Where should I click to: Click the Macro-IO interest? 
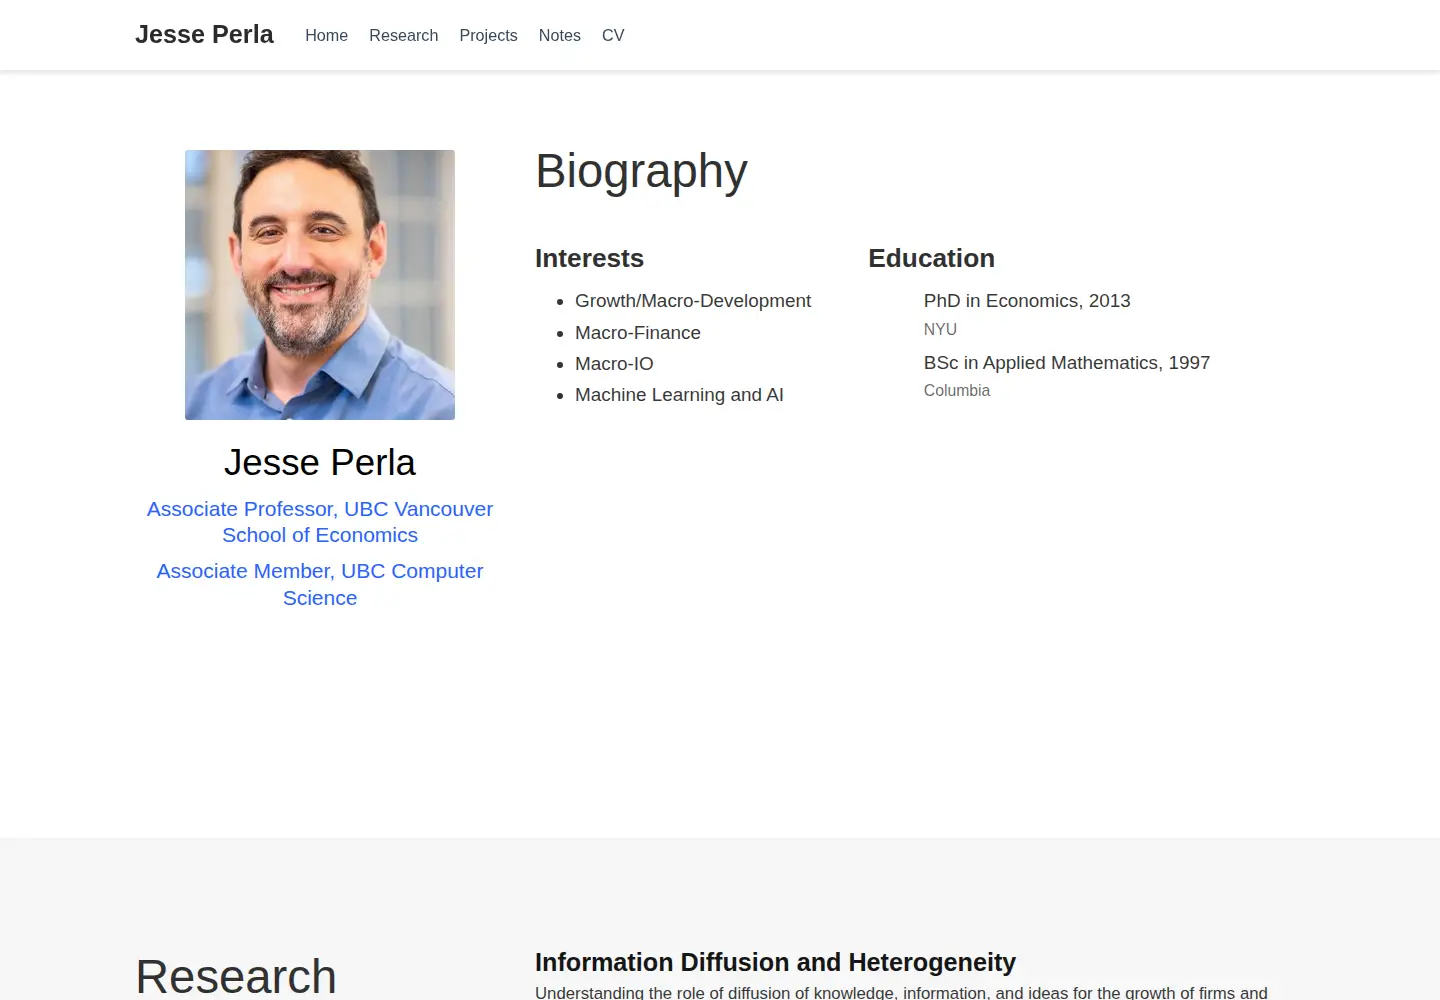614,364
